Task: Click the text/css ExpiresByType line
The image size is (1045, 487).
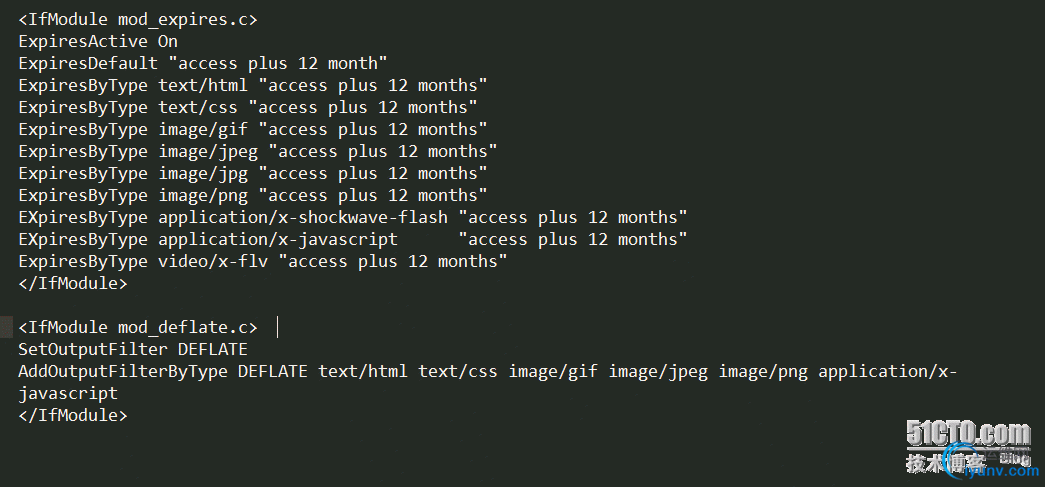Action: pyautogui.click(x=248, y=108)
